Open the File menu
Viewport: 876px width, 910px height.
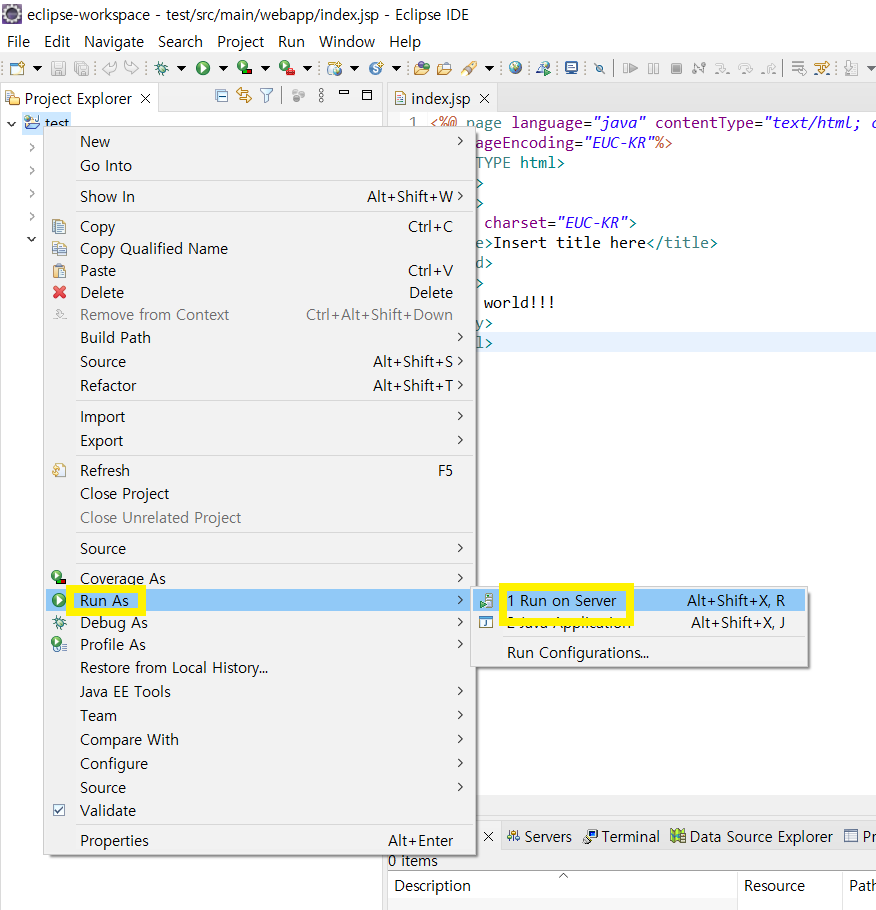click(x=19, y=42)
